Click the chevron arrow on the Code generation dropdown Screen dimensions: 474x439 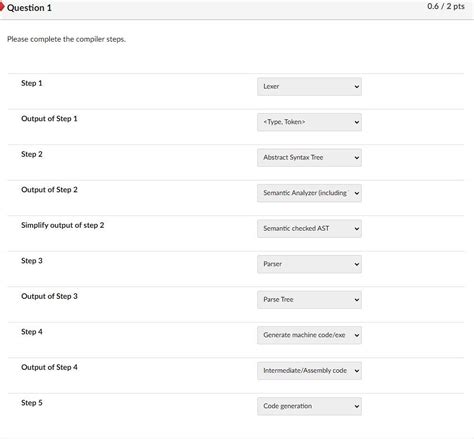357,406
